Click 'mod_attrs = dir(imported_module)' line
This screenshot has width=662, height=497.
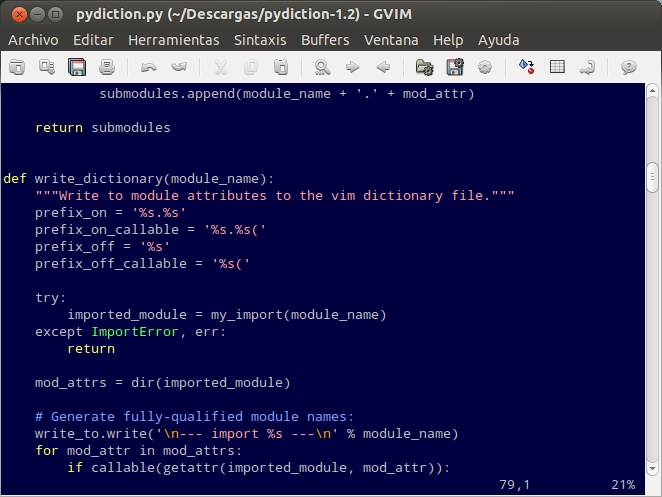(163, 383)
